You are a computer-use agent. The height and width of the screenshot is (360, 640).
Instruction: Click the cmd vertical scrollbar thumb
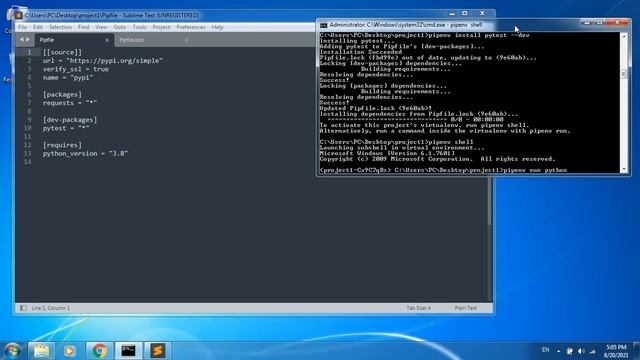pyautogui.click(x=624, y=74)
